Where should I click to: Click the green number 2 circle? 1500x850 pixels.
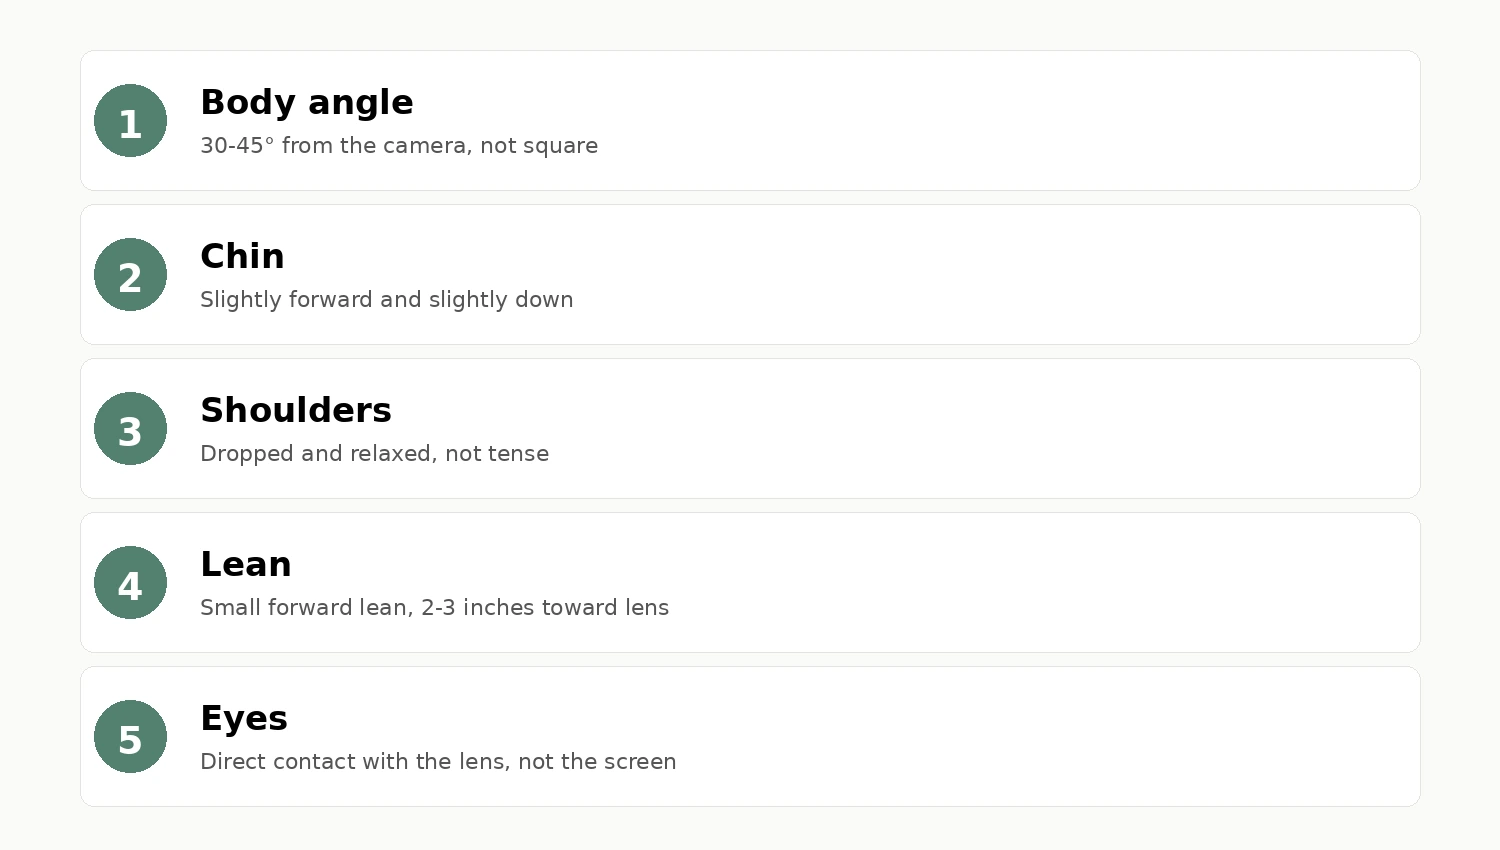click(x=130, y=275)
